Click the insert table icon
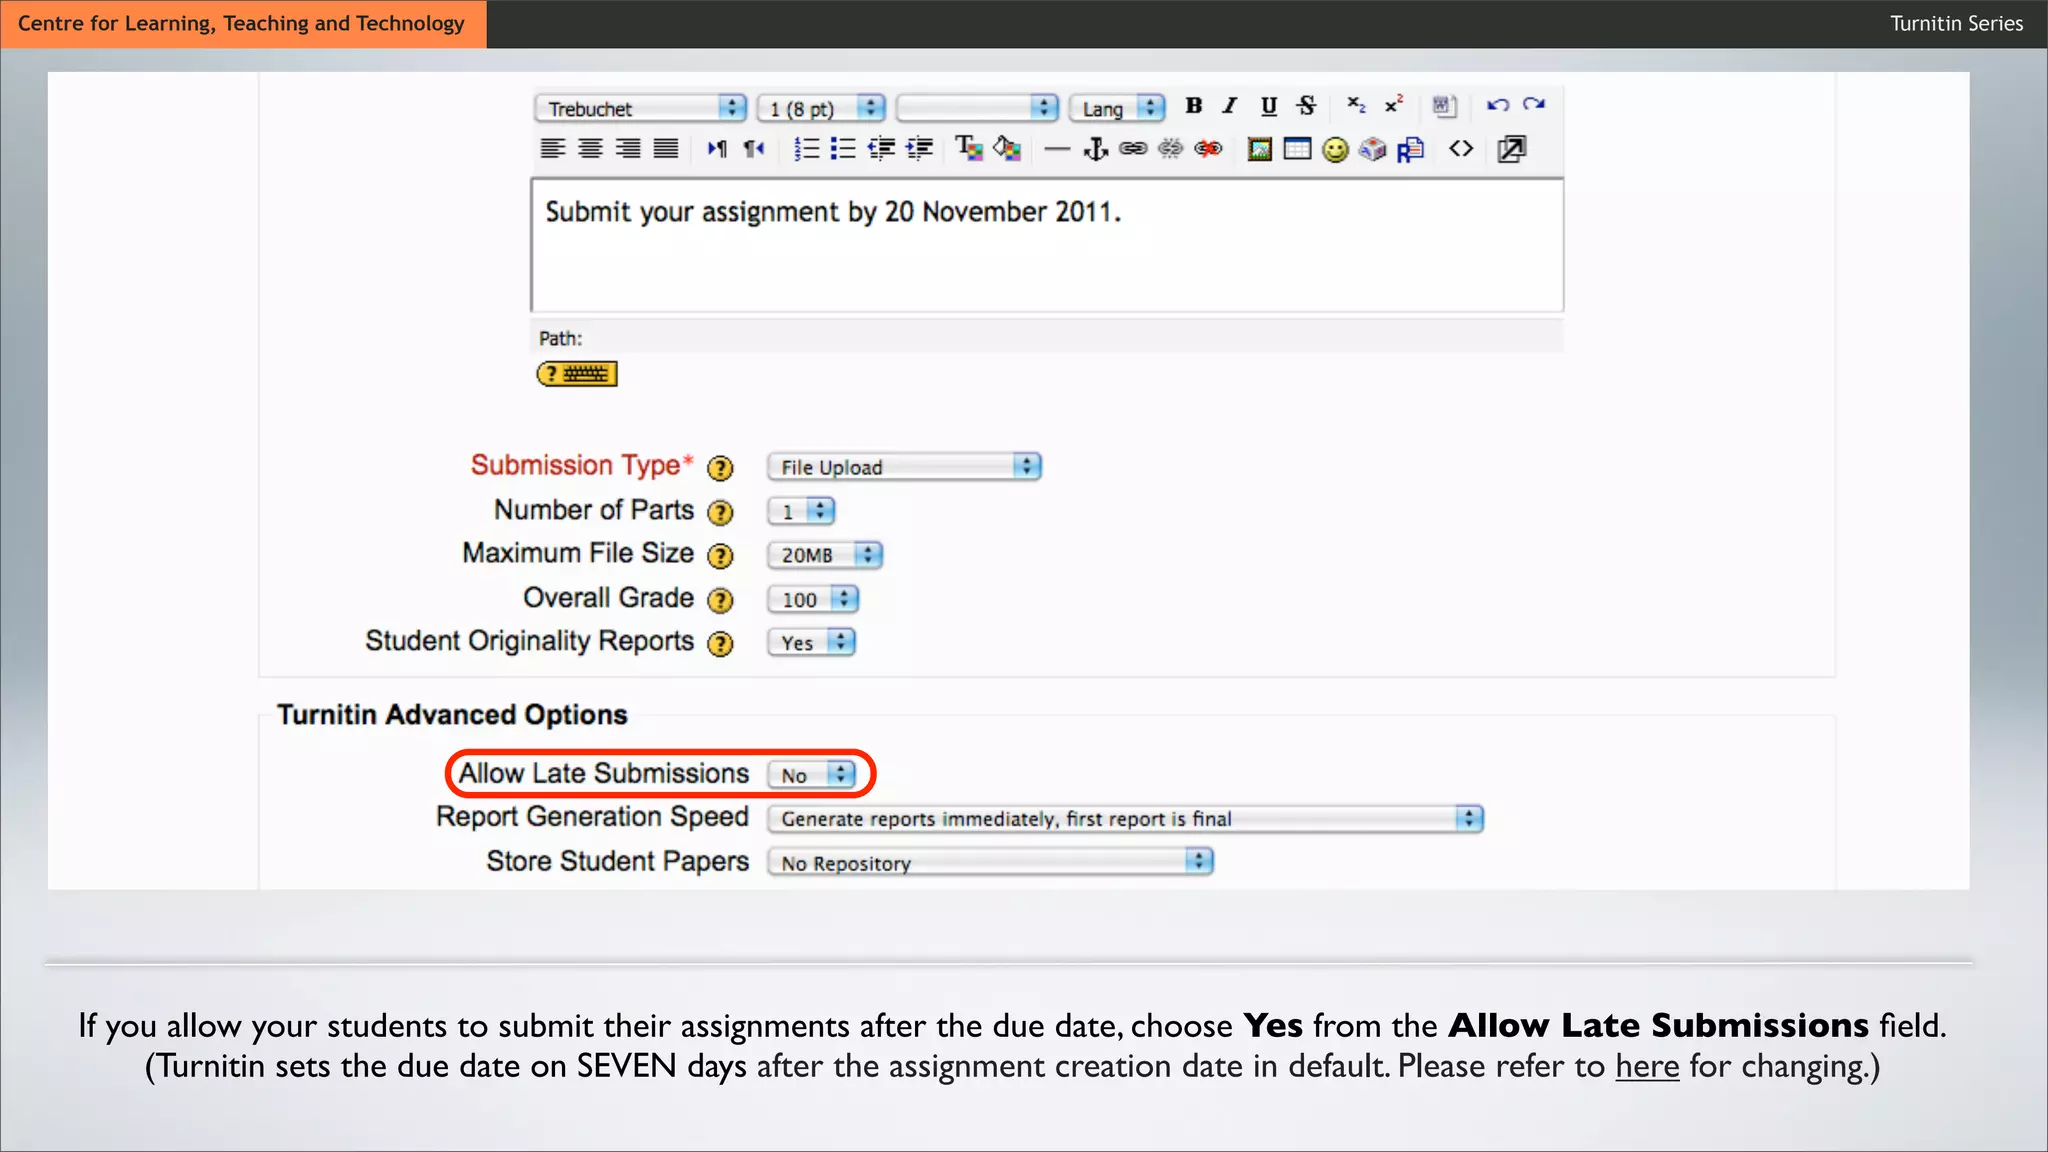This screenshot has height=1152, width=2048. tap(1297, 150)
